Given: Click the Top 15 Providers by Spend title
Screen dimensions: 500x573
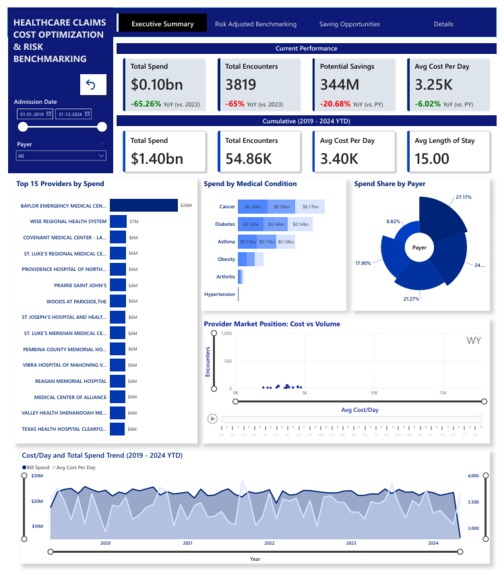Looking at the screenshot, I should click(60, 183).
